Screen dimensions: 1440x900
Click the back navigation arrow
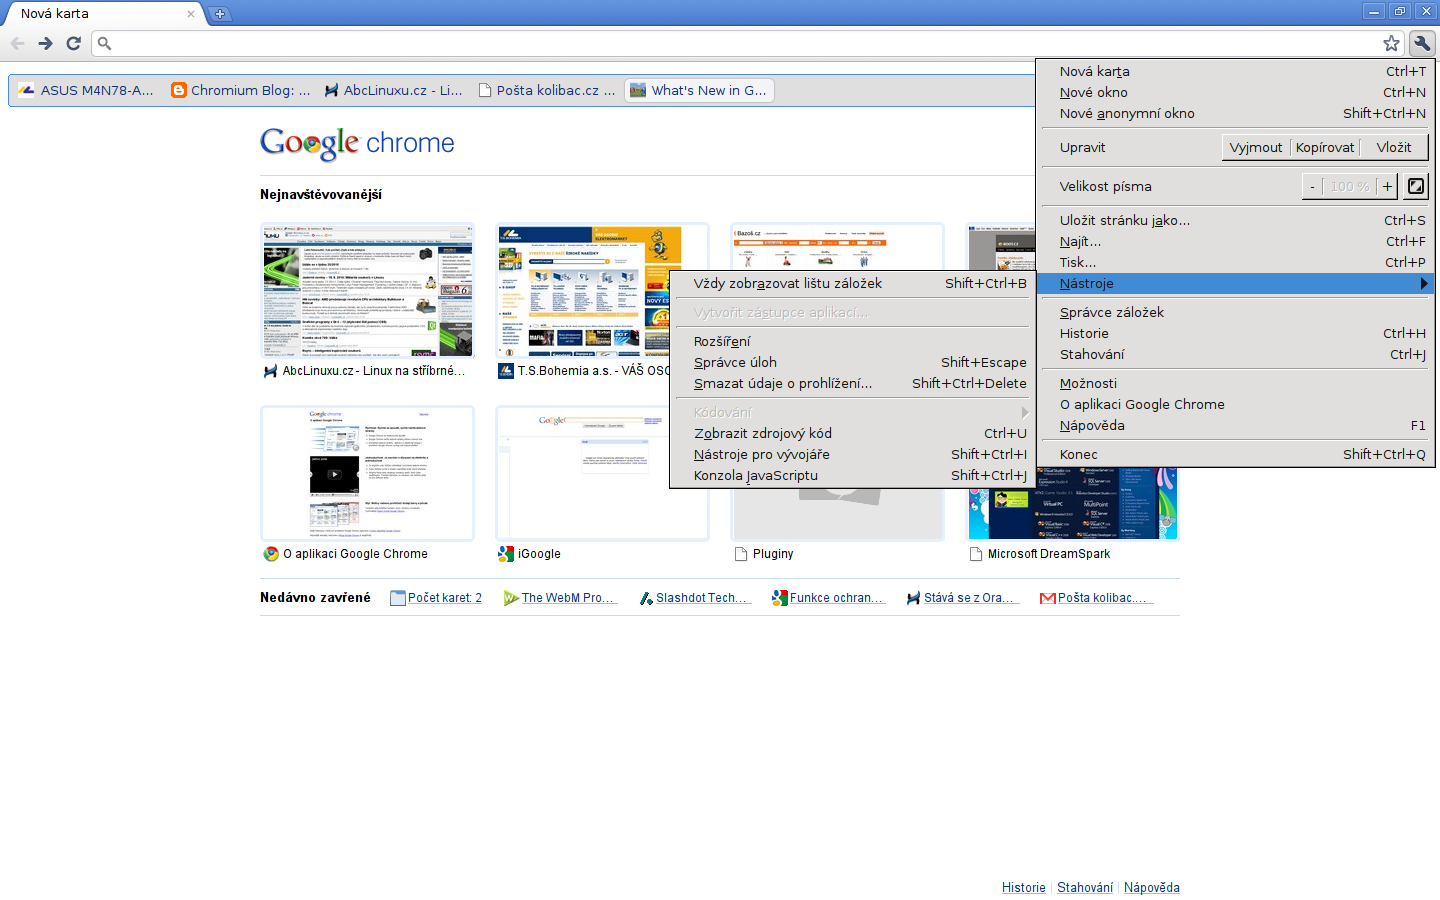[x=17, y=43]
